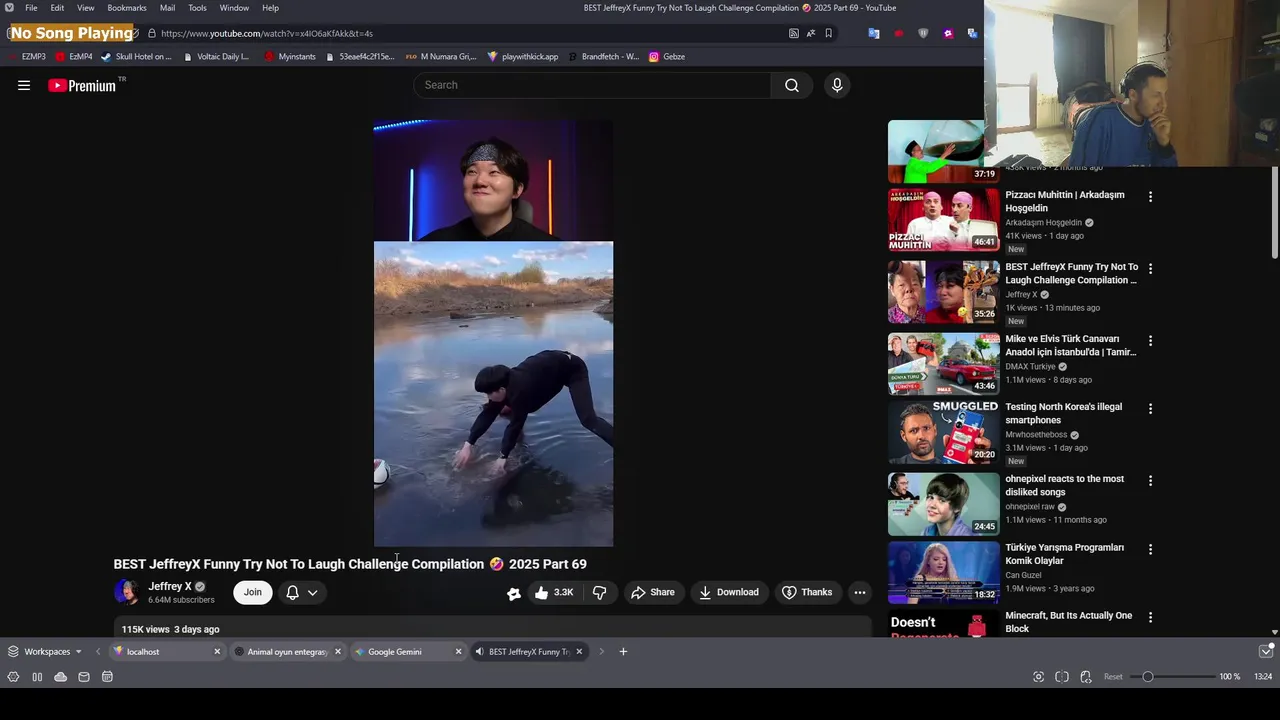This screenshot has width=1280, height=720.
Task: Join the Jeffrey X channel membership
Action: point(252,592)
